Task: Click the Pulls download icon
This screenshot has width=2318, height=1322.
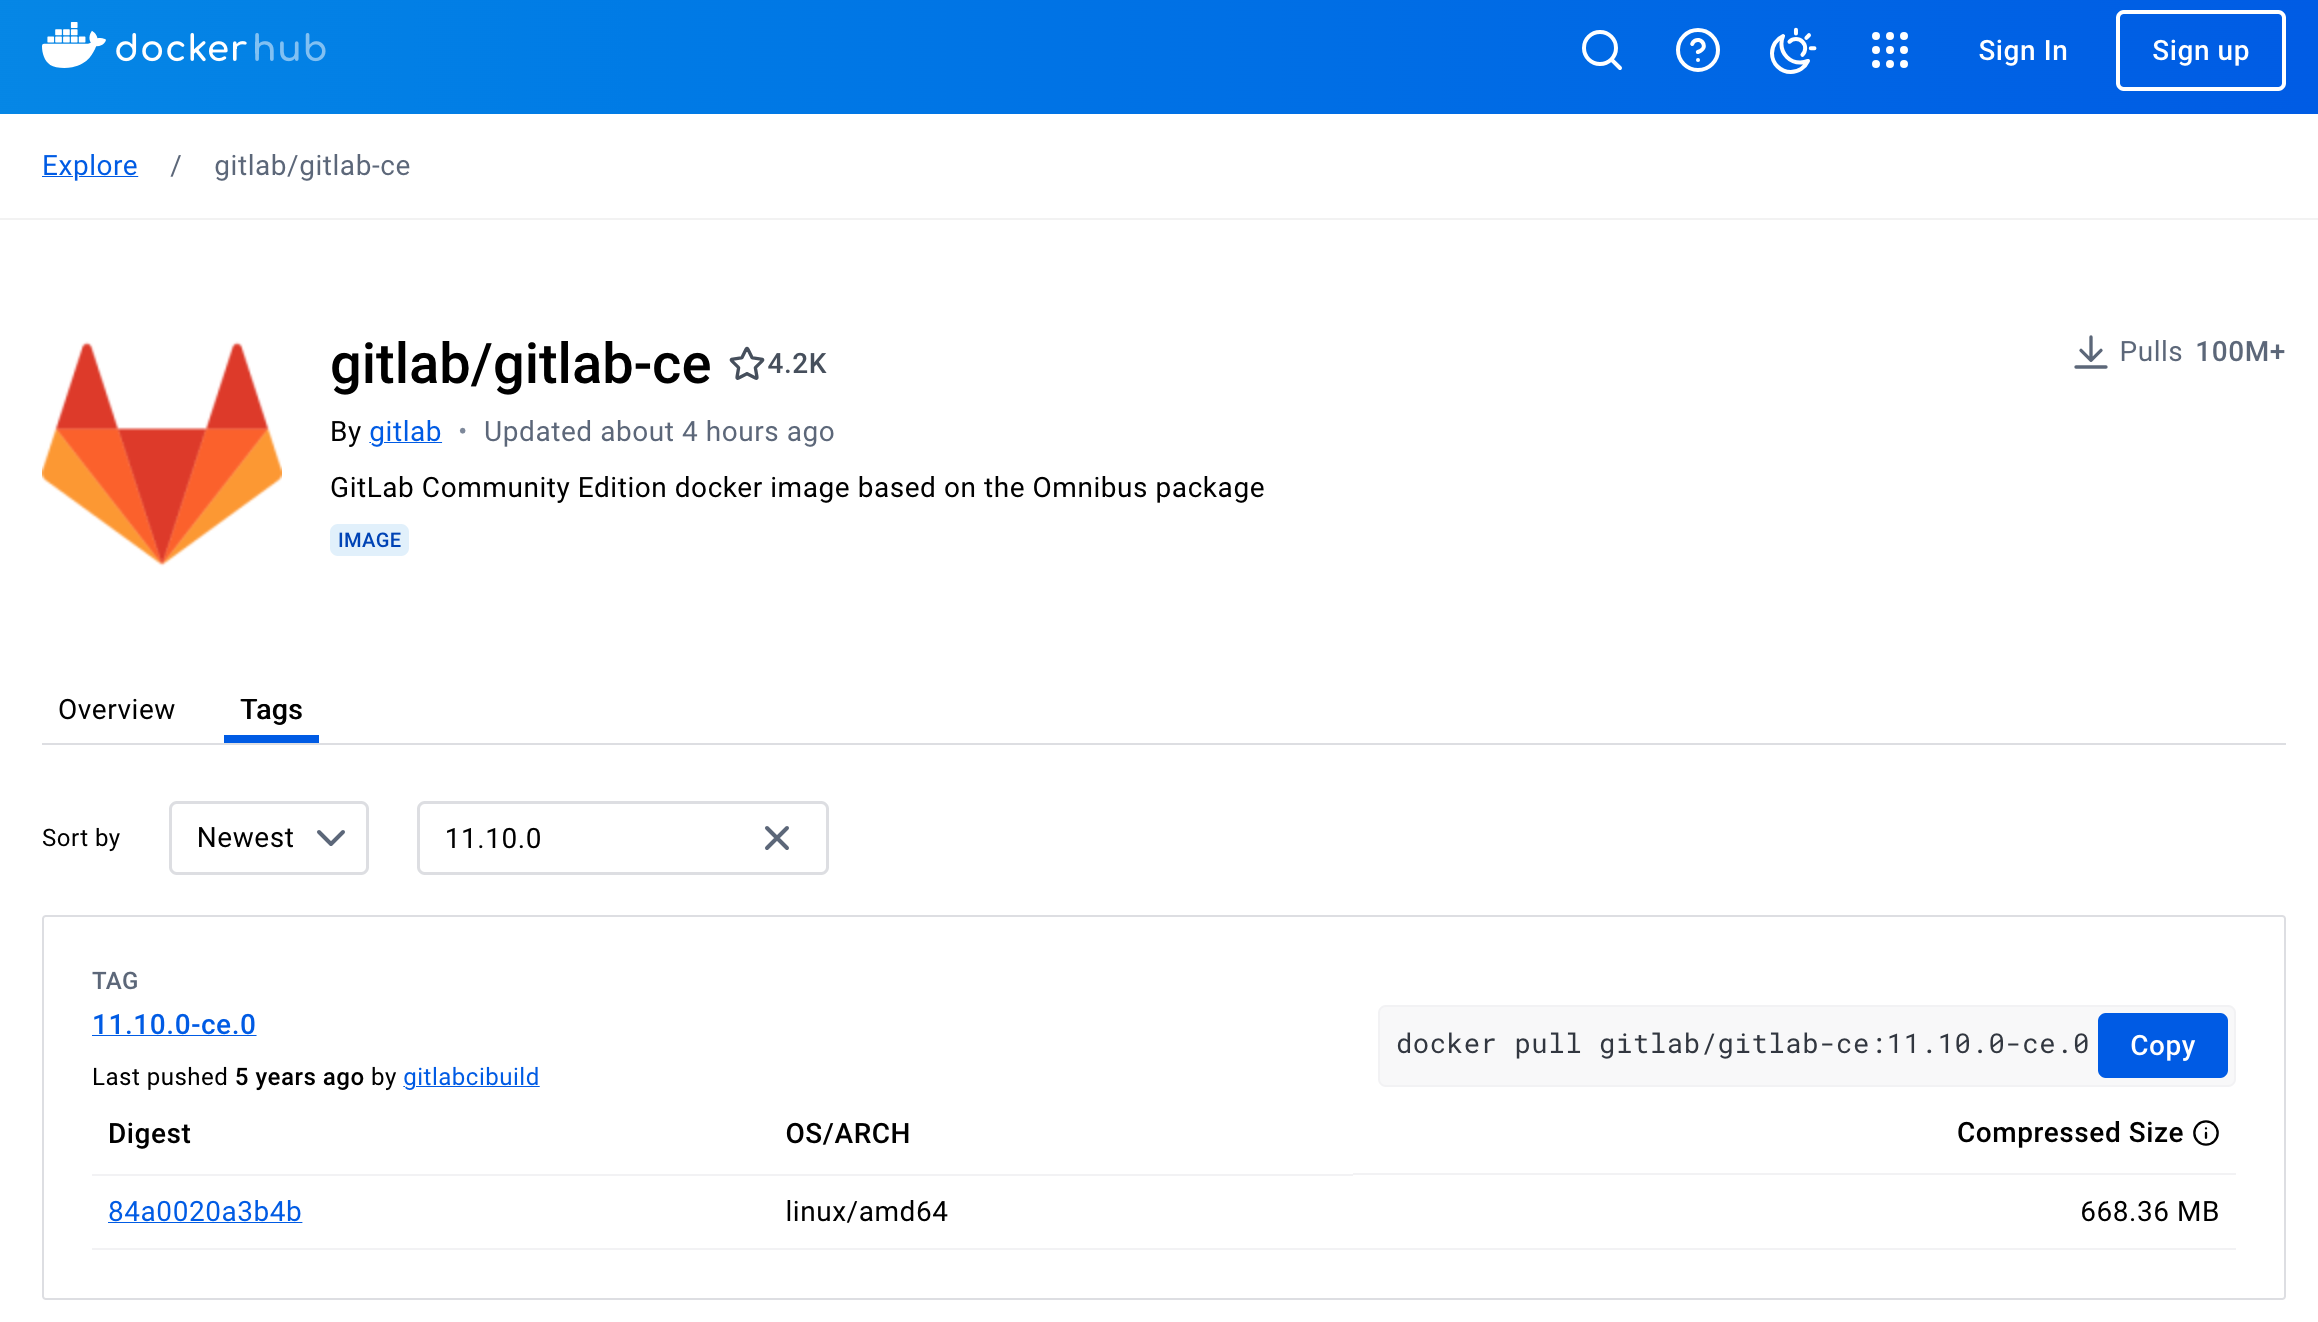Action: (x=2090, y=352)
